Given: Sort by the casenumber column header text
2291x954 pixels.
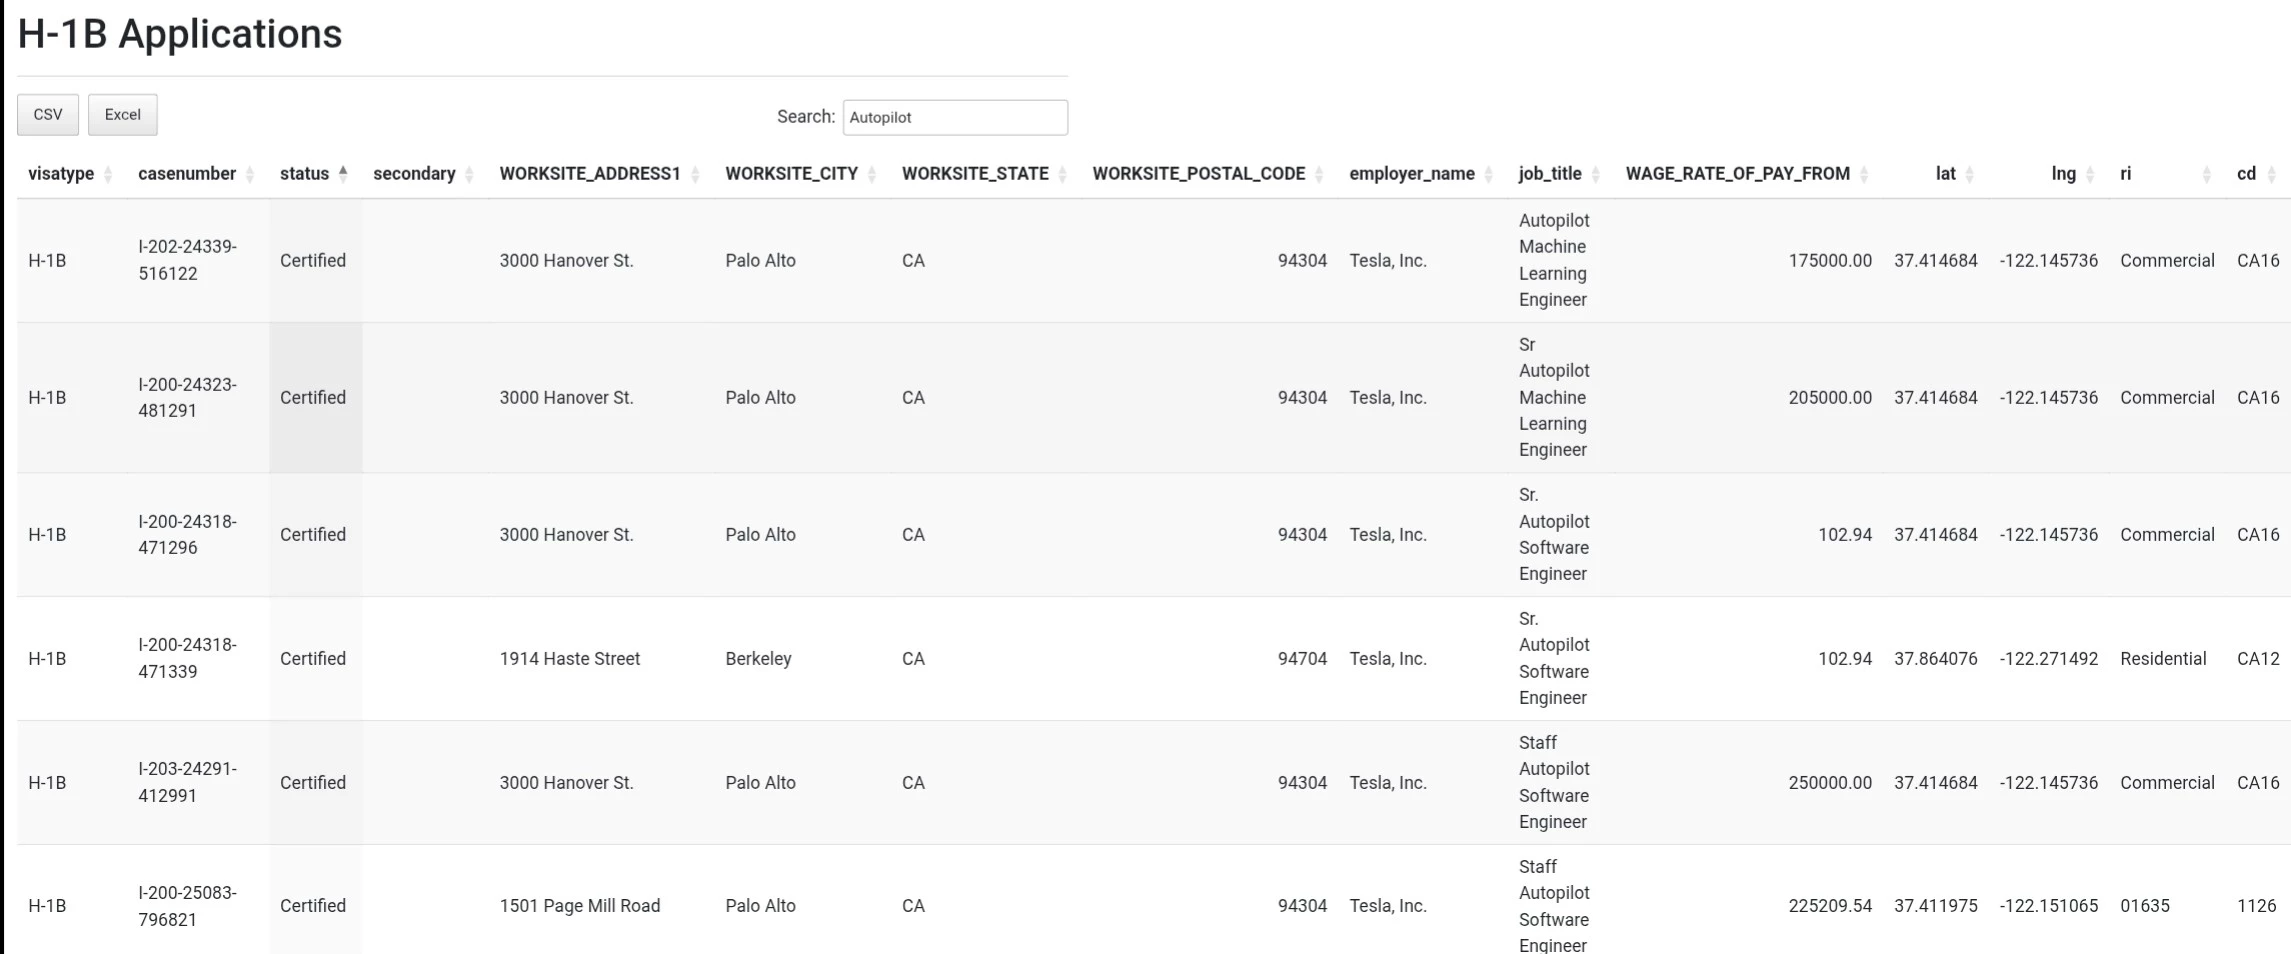Looking at the screenshot, I should (187, 174).
